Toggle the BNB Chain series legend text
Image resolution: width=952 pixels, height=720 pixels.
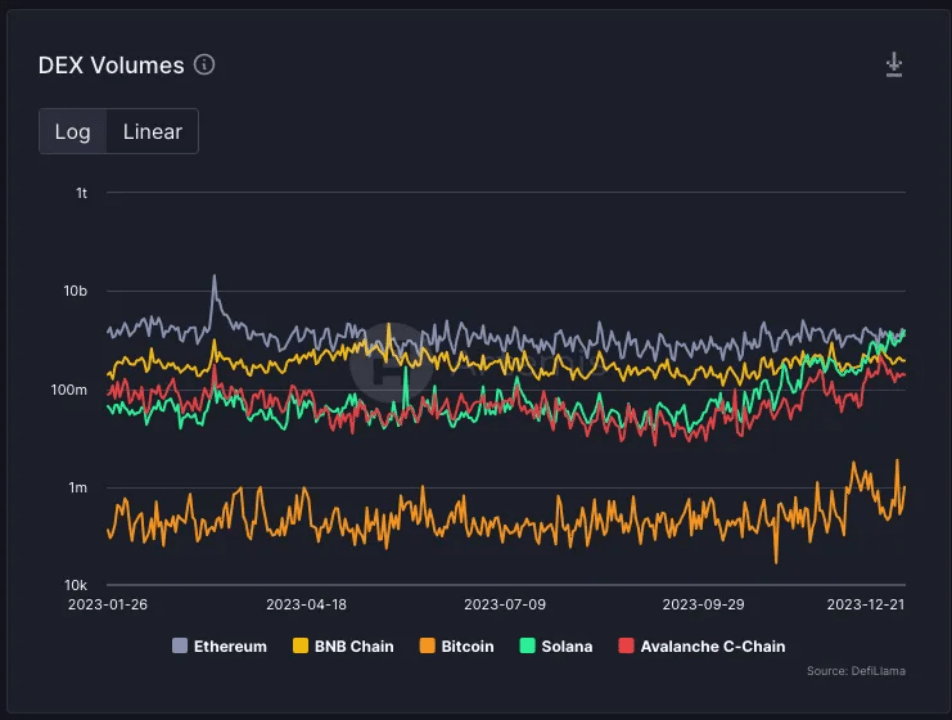[354, 646]
